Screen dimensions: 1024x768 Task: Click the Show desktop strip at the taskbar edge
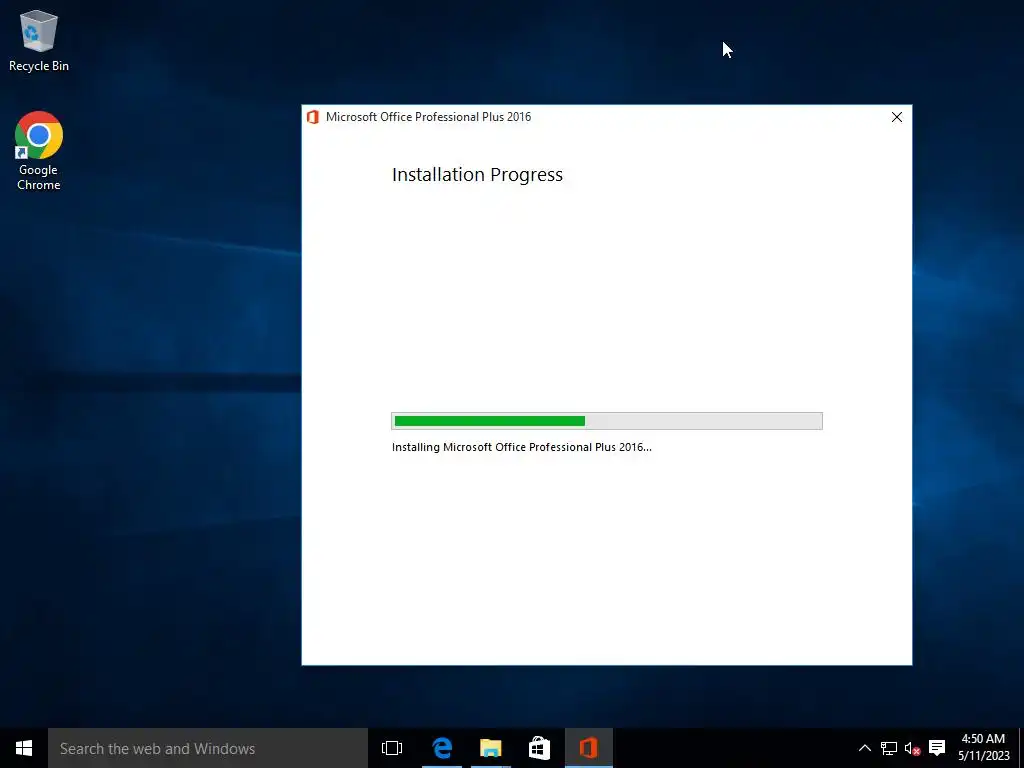[x=1021, y=748]
